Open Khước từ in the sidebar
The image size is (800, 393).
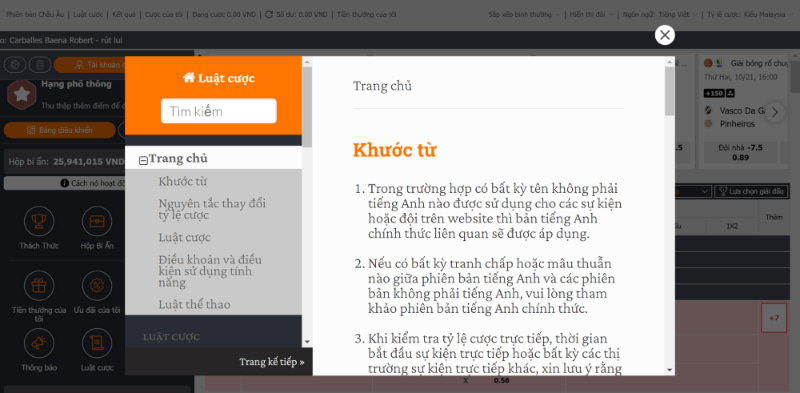pos(183,182)
